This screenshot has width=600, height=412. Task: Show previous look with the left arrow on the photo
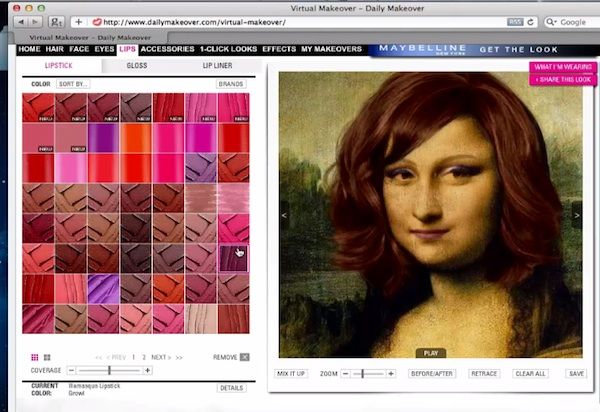pos(284,215)
